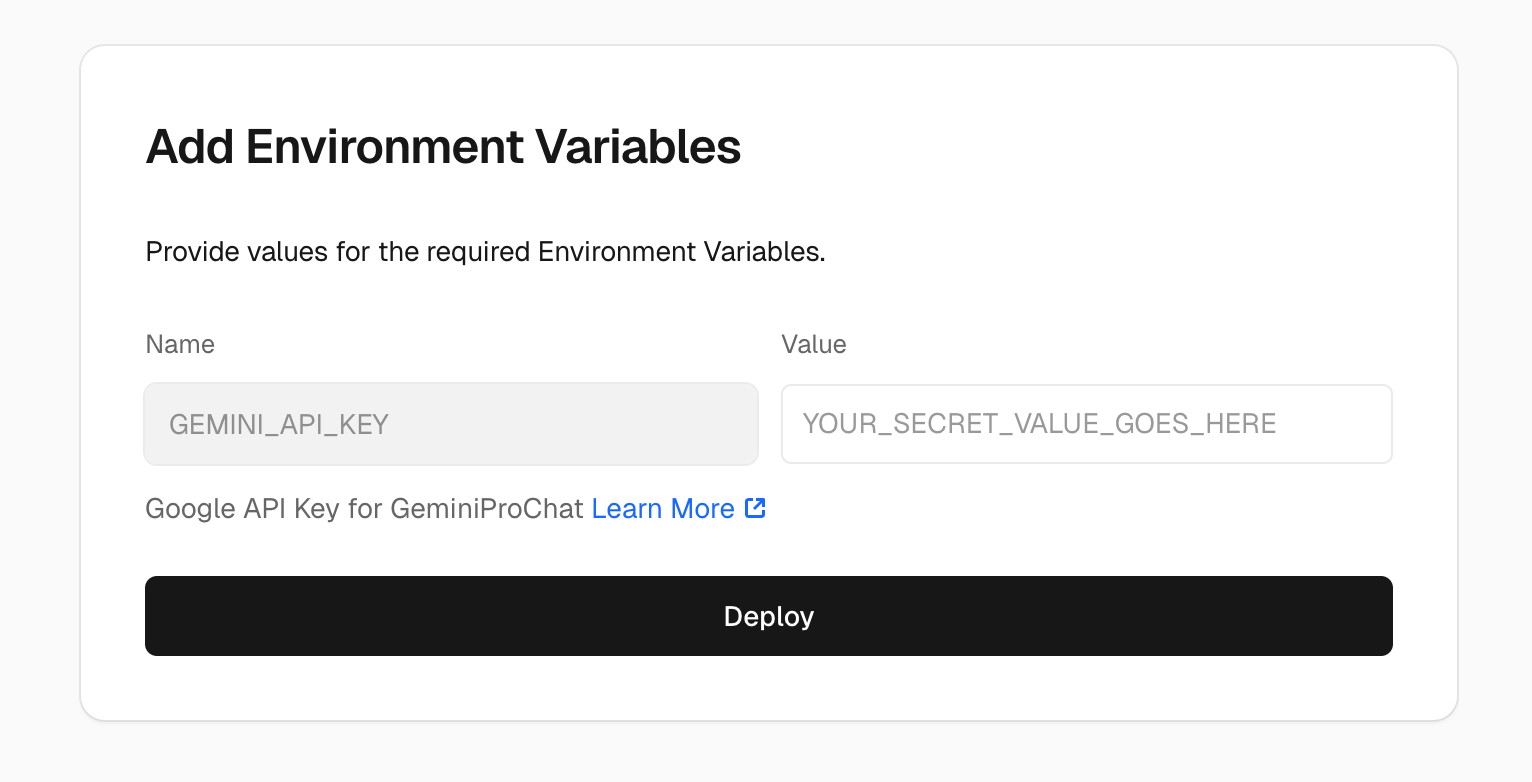Click the word 'Environment' in the heading

(x=385, y=147)
